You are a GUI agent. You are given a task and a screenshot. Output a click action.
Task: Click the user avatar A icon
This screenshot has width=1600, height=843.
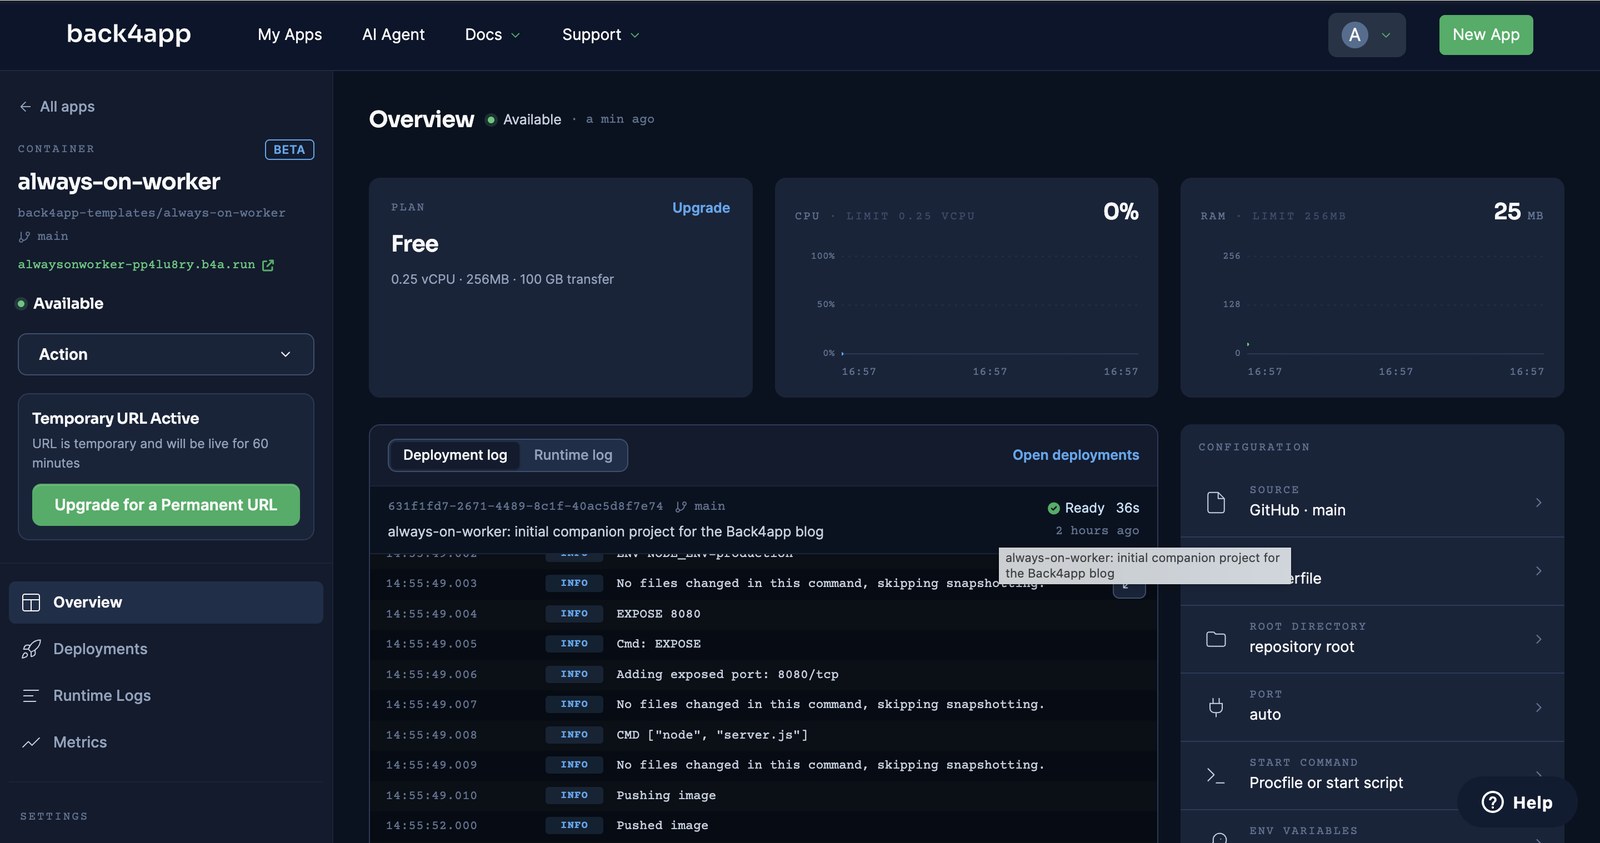[x=1355, y=35]
